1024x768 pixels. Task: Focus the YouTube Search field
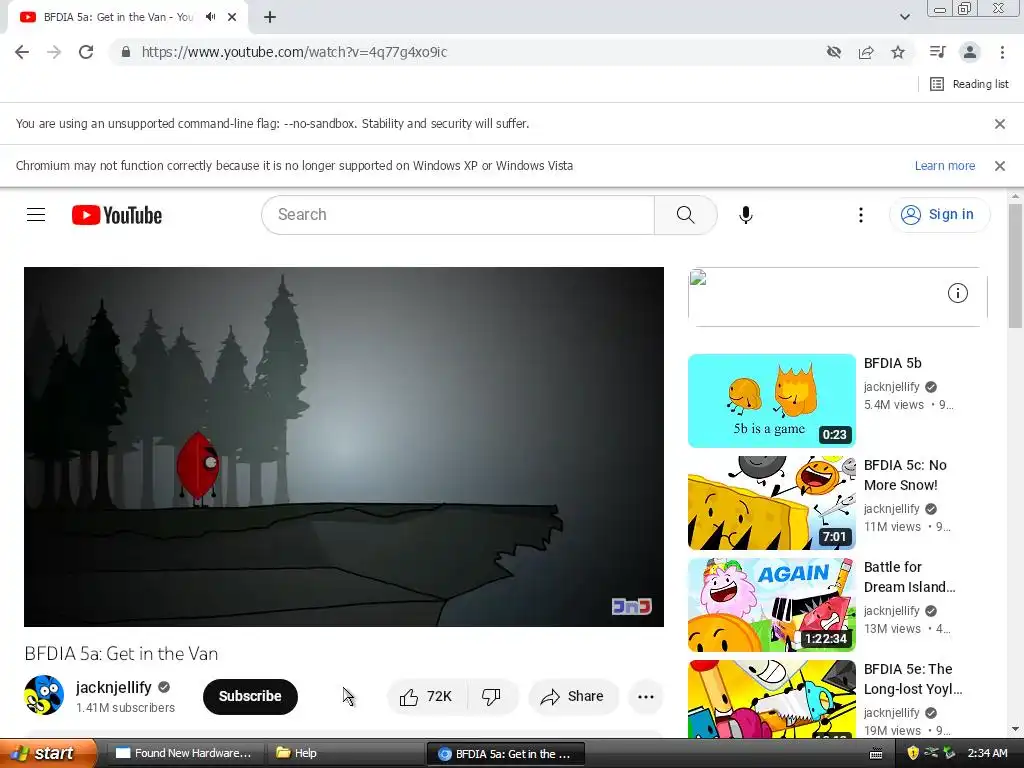[x=458, y=215]
